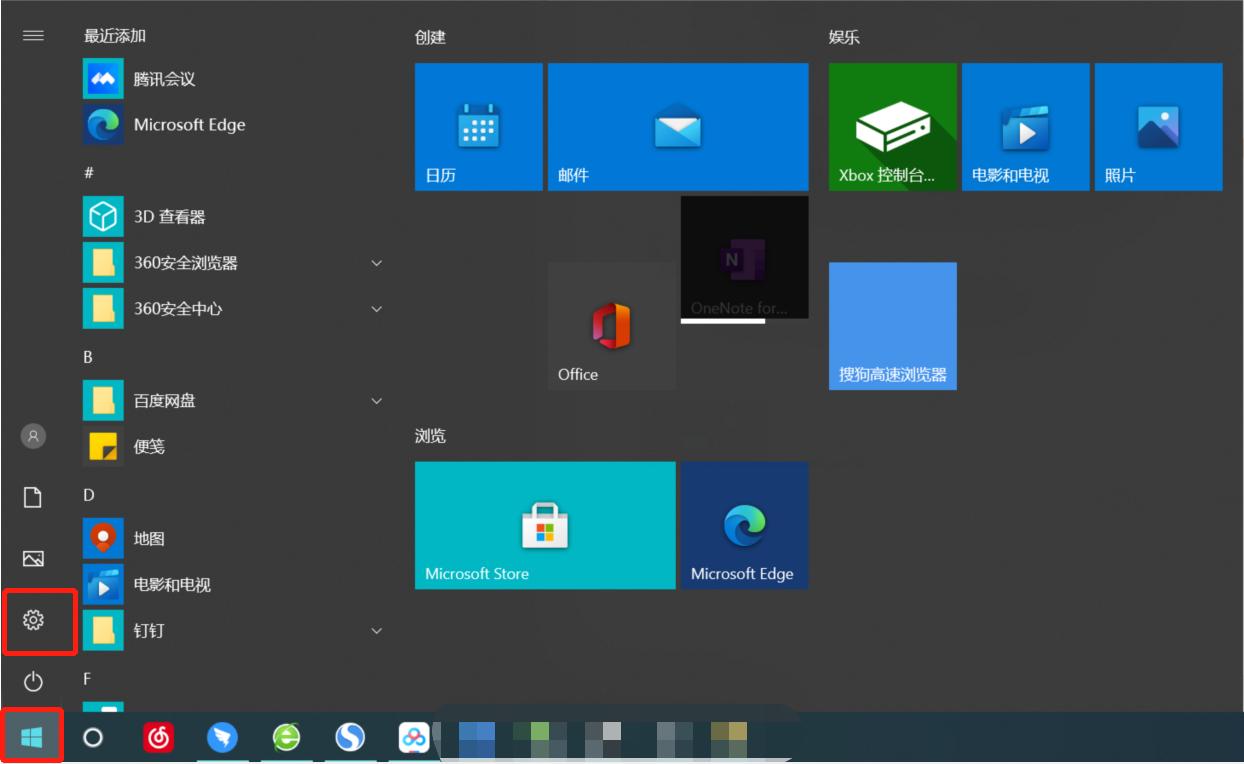Click the Windows Start button

pos(32,738)
